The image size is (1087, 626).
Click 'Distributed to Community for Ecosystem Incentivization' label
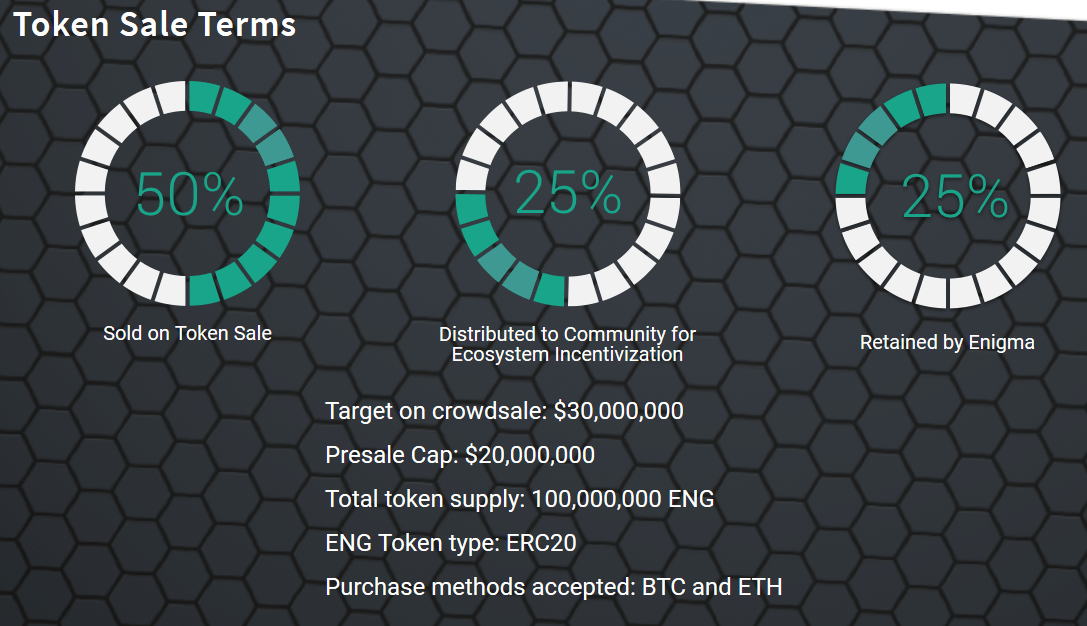(x=567, y=344)
